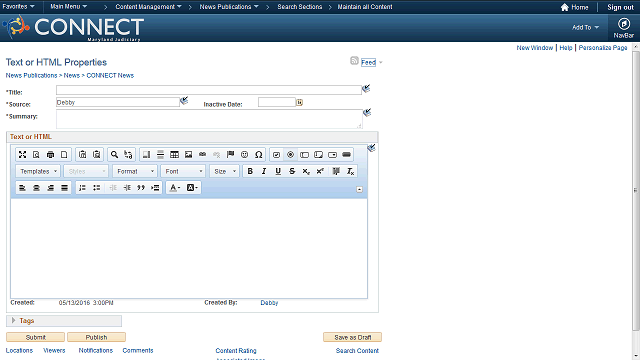Screen dimensions: 640x360
Task: Apply subscript formatting
Action: (306, 171)
